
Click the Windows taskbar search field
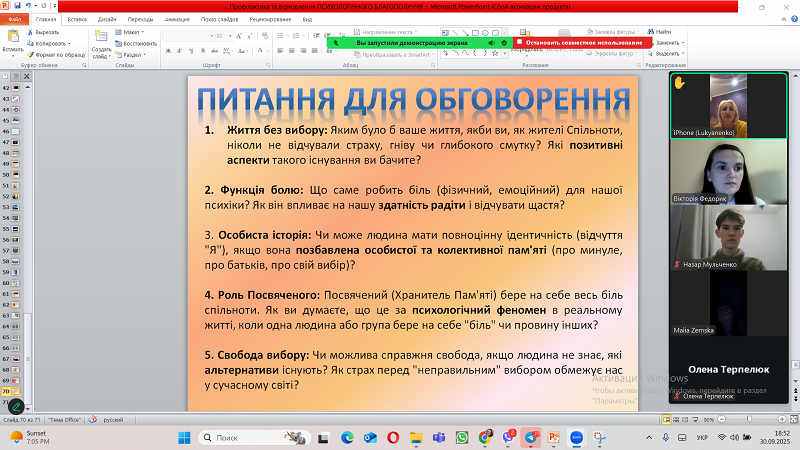pyautogui.click(x=240, y=437)
